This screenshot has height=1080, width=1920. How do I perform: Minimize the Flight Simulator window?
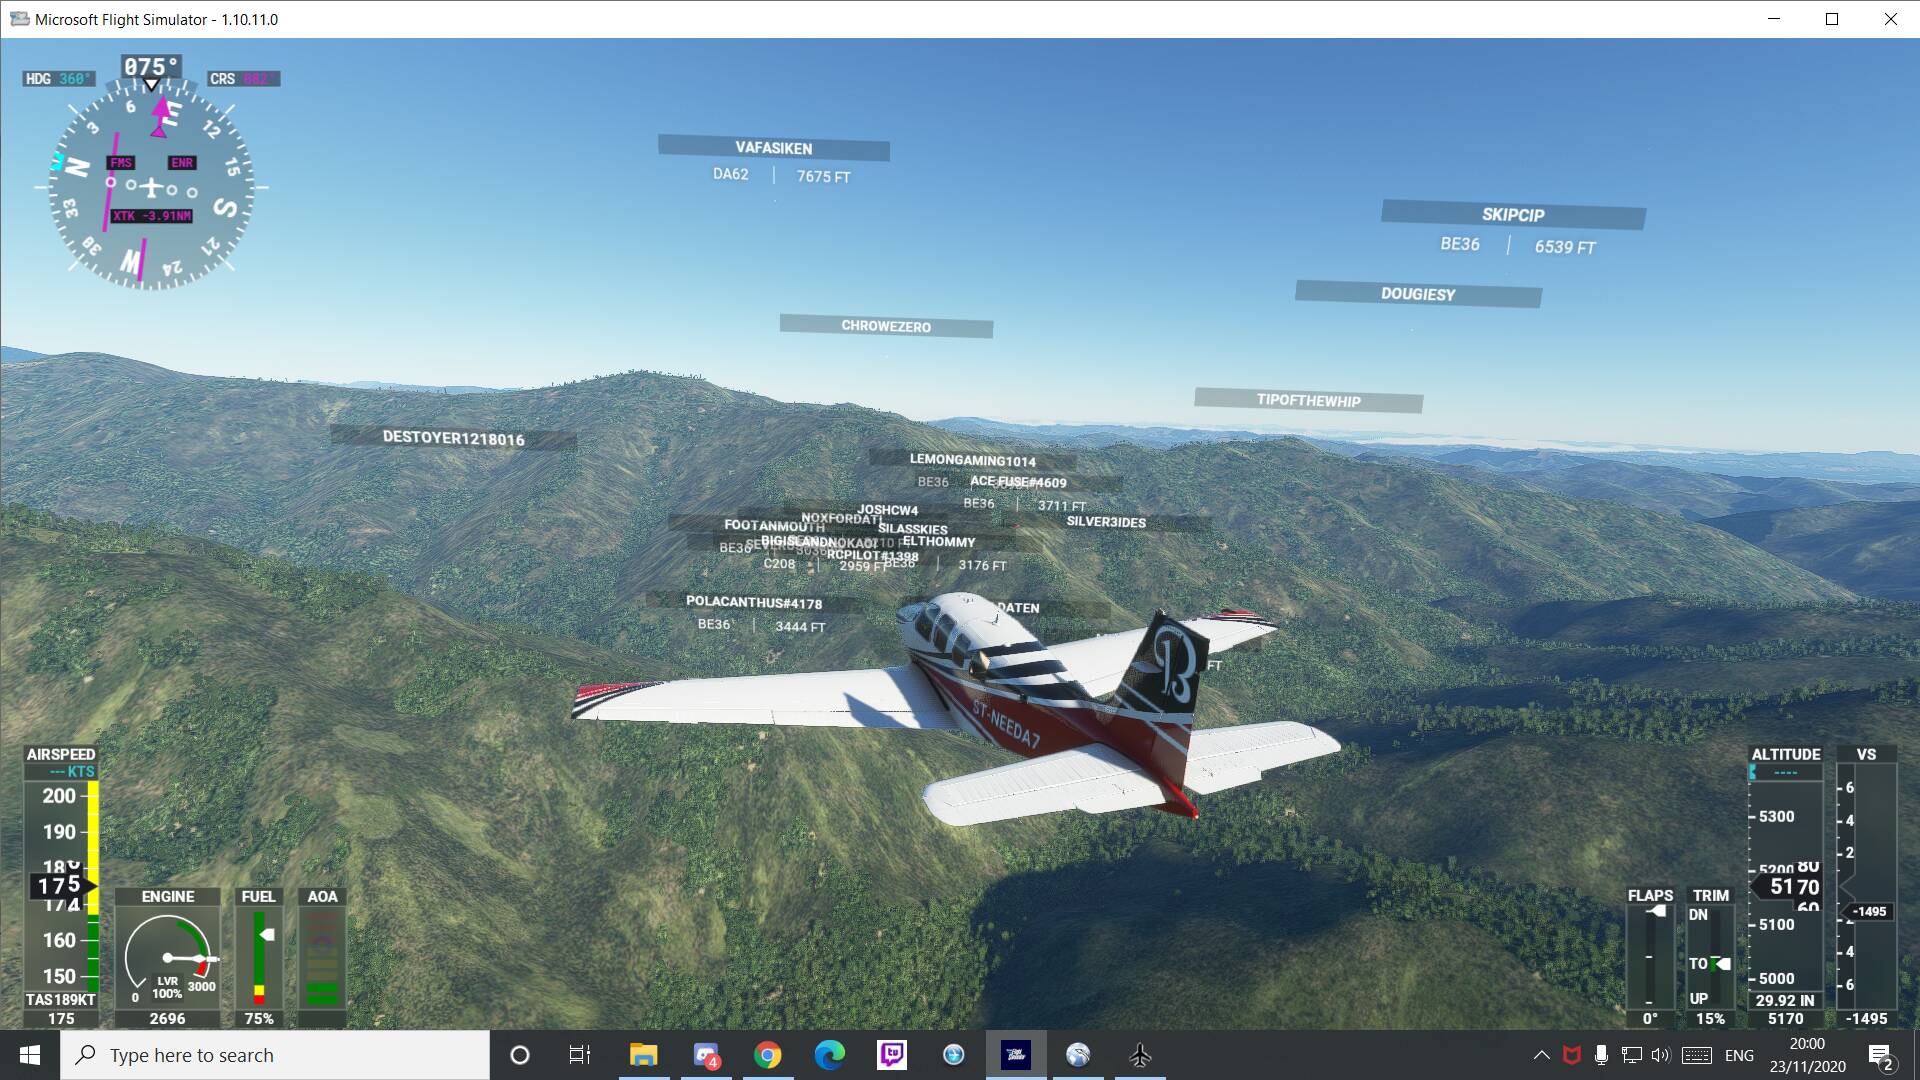pyautogui.click(x=1774, y=19)
